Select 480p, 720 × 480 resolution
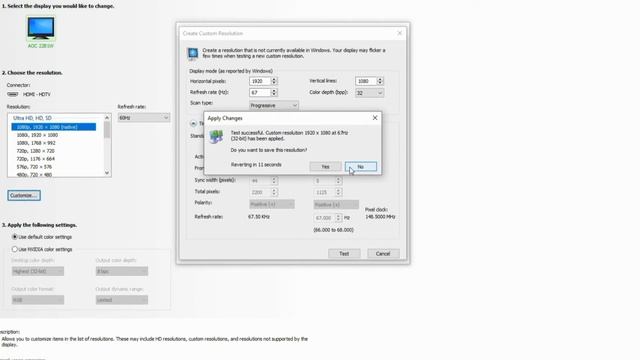This screenshot has width=640, height=360. pyautogui.click(x=34, y=175)
